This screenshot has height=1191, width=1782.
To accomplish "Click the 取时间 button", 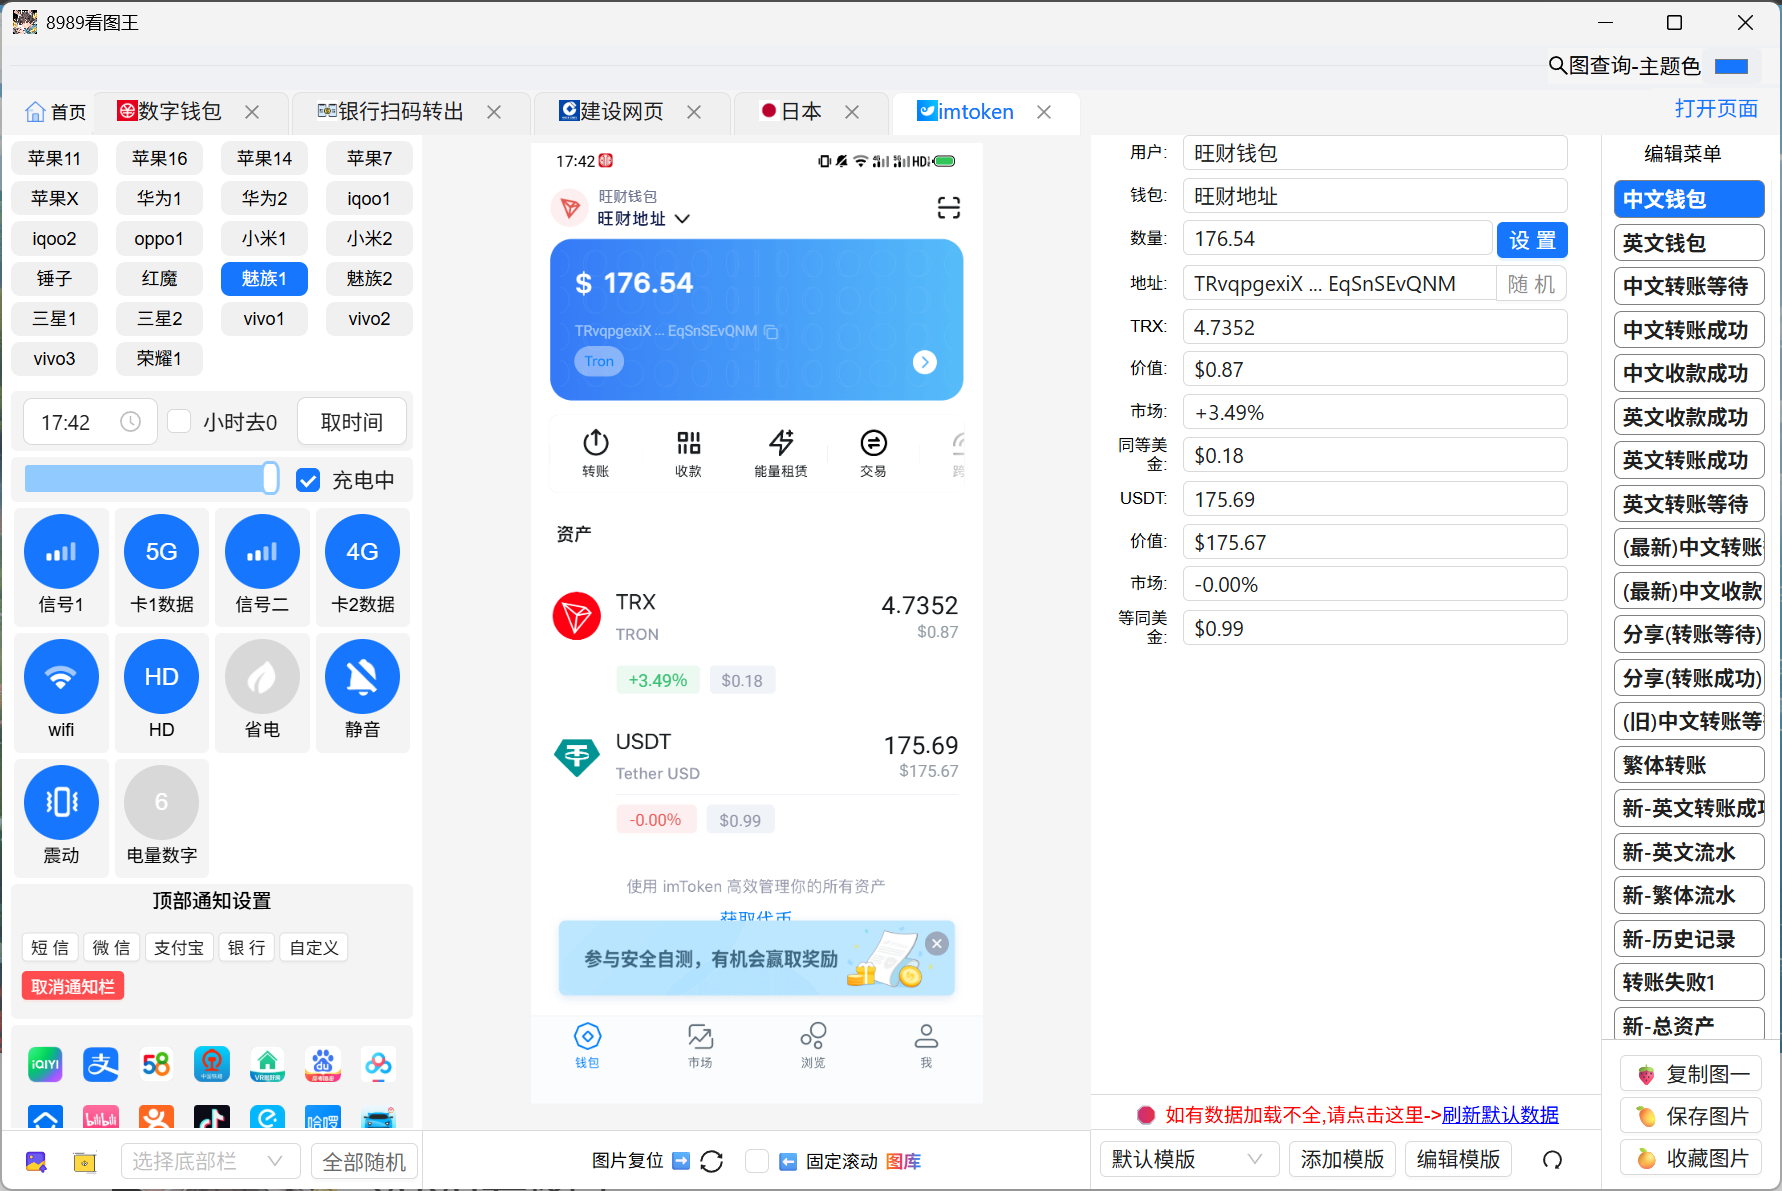I will [352, 422].
